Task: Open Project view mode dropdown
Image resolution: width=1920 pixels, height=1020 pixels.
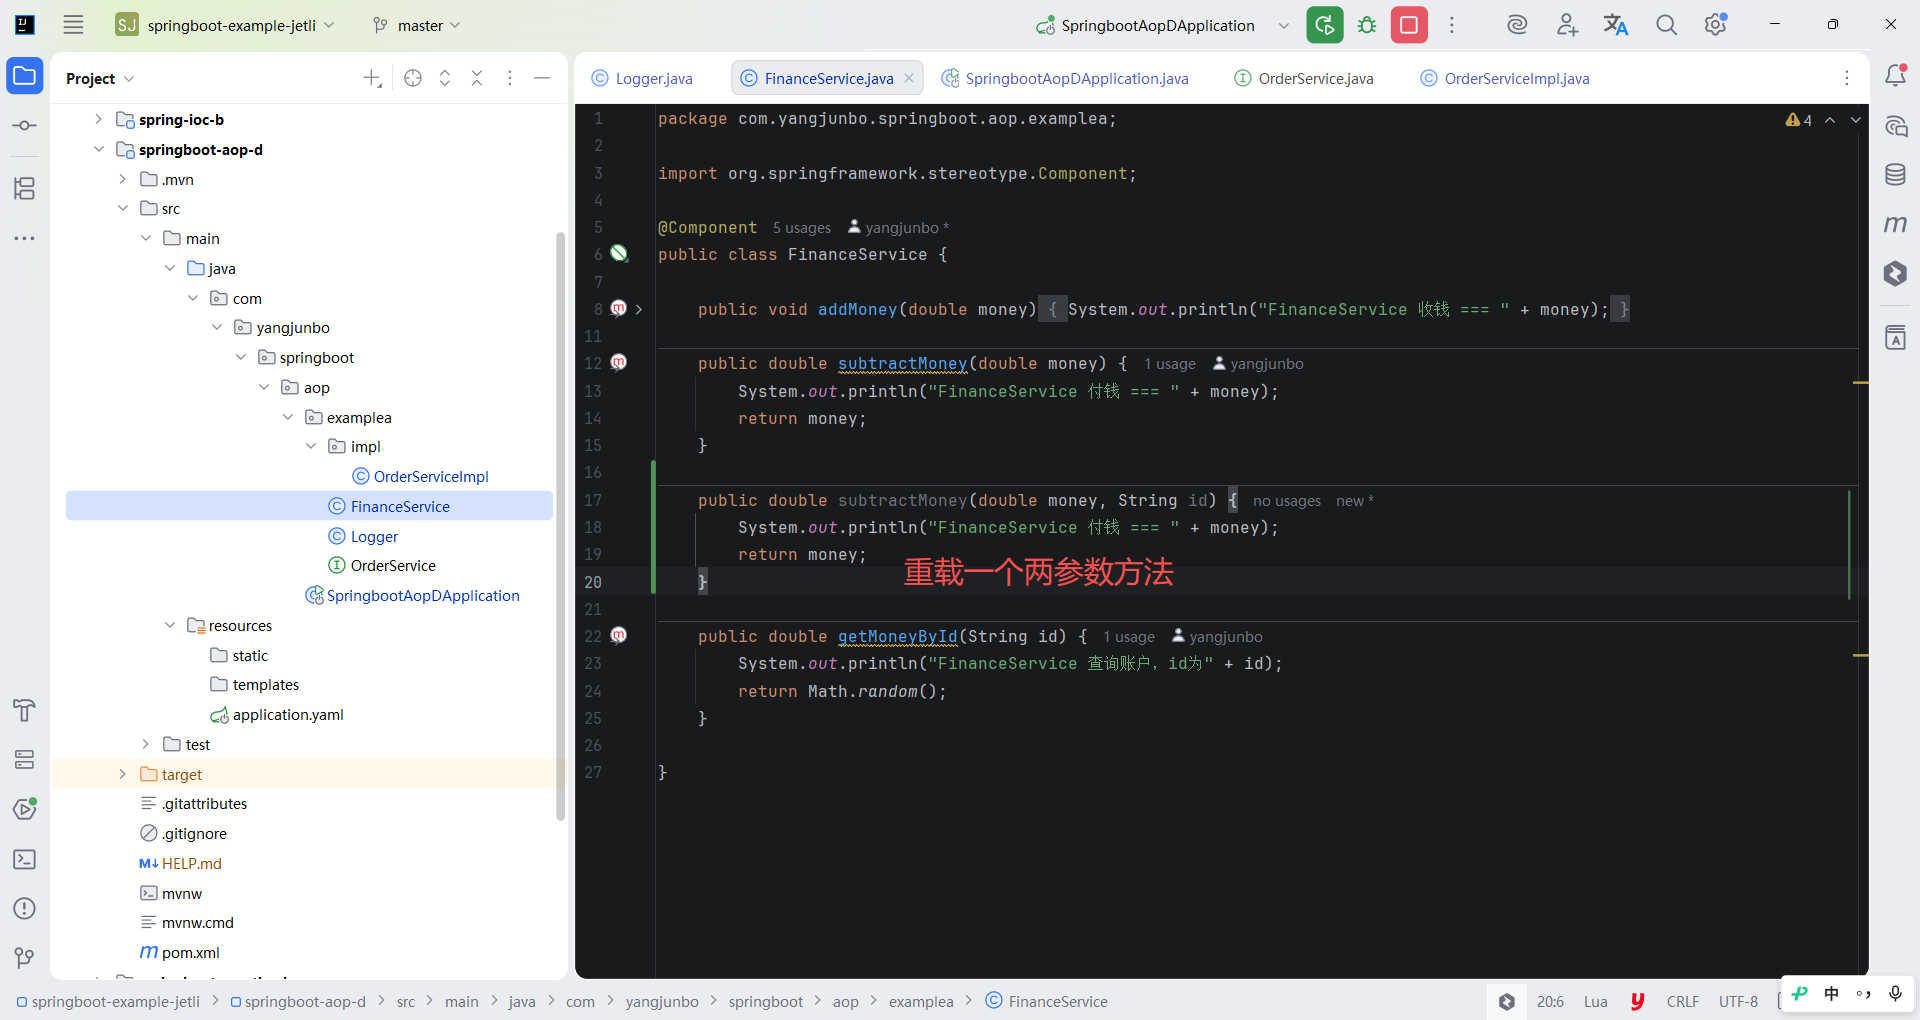Action: pos(100,78)
